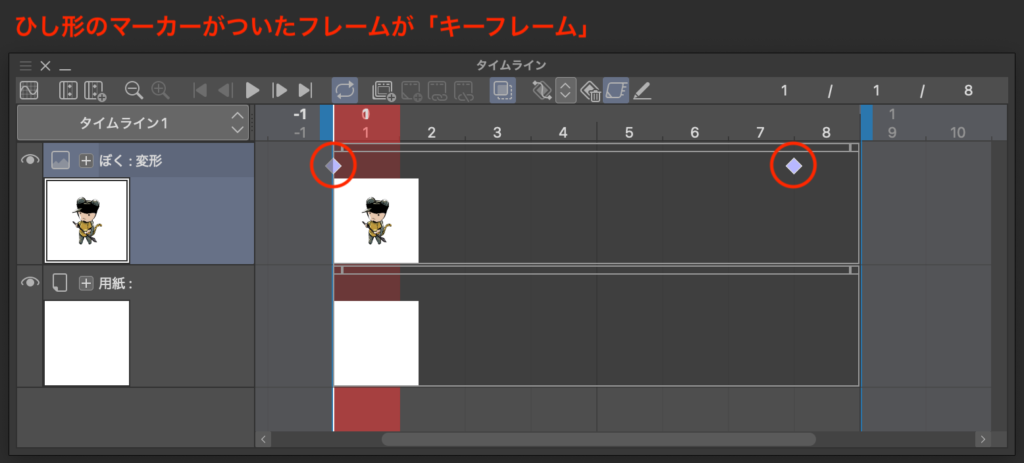The width and height of the screenshot is (1024, 463).
Task: Click frame 5 on the timeline ruler
Action: point(629,133)
